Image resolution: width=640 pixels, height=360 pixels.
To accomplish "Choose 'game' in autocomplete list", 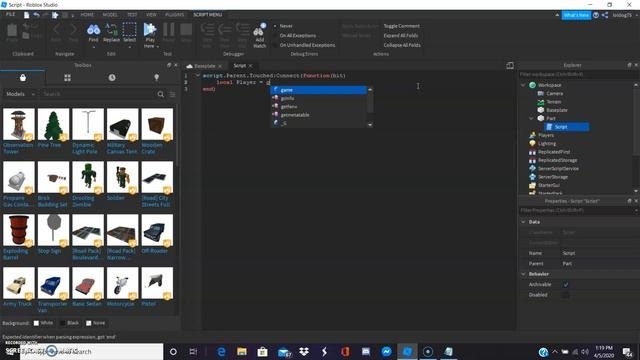I will [x=319, y=90].
